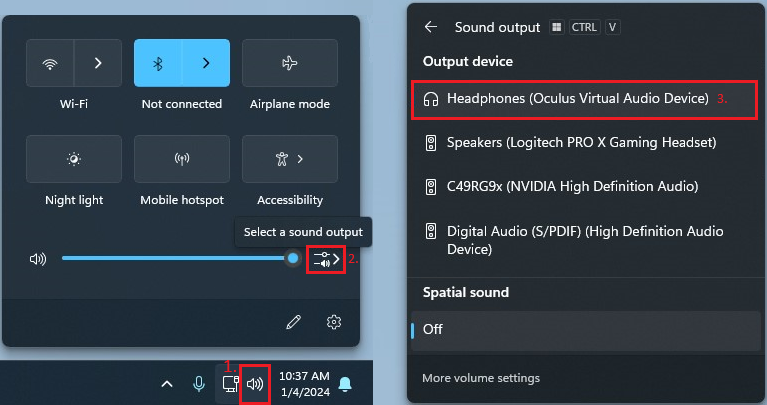Open the notification bell in taskbar

[345, 383]
